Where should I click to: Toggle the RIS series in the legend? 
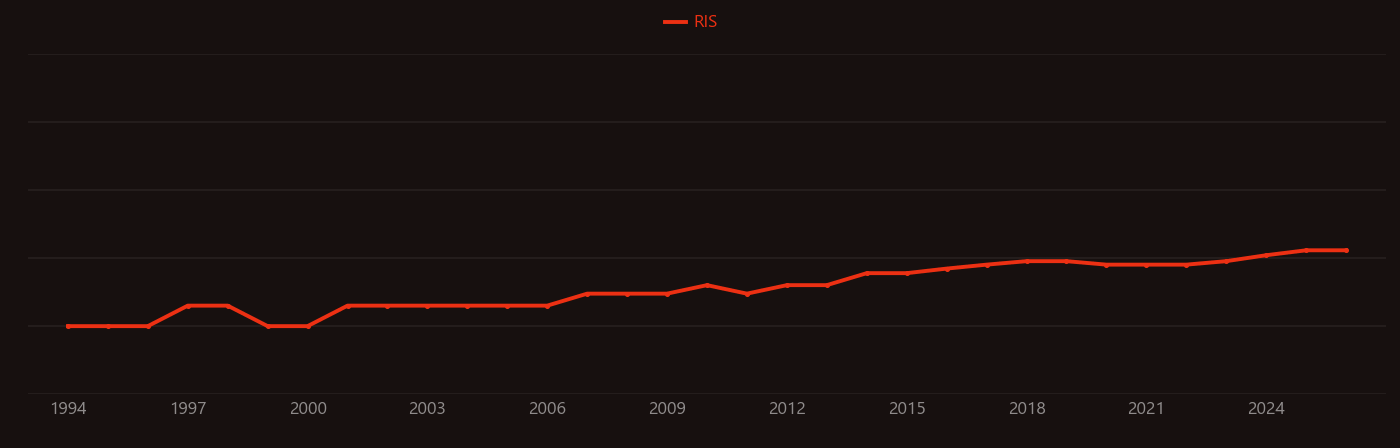coord(691,22)
